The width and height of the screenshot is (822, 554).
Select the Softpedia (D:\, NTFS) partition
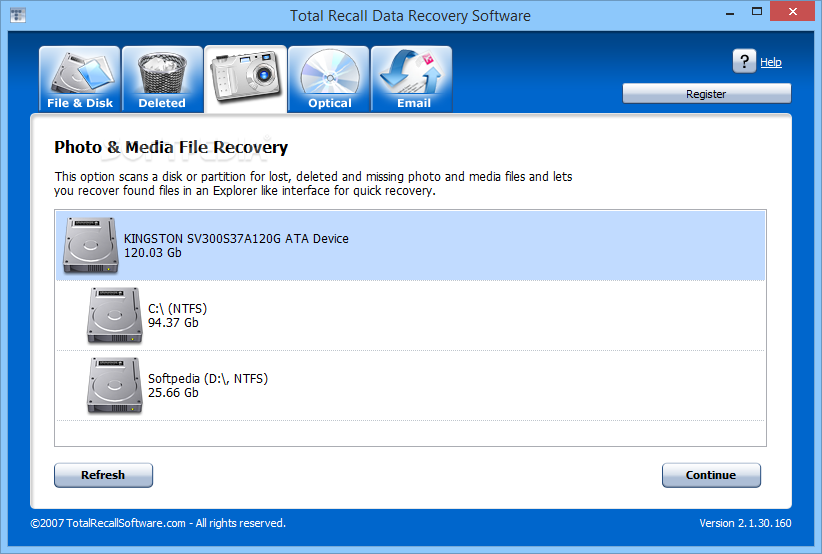(410, 386)
